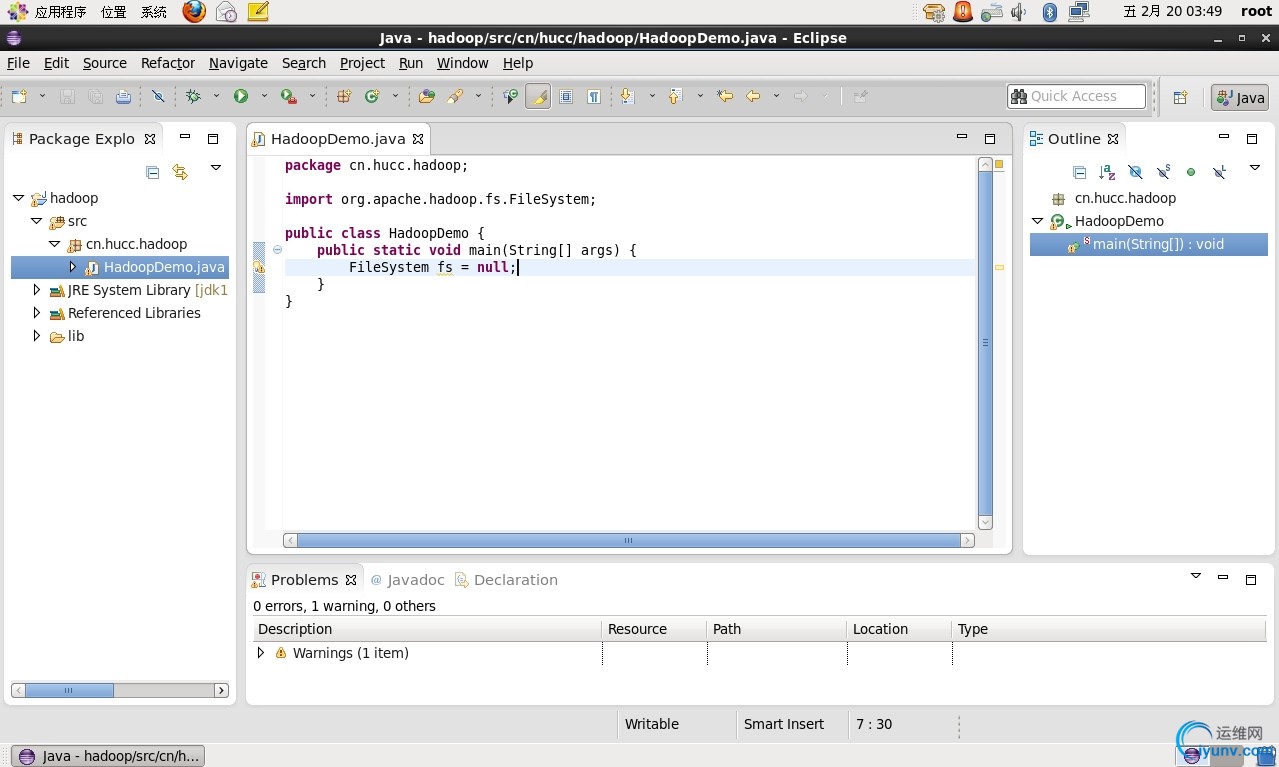1279x767 pixels.
Task: Open Package Explorer view menu triangle
Action: (215, 168)
